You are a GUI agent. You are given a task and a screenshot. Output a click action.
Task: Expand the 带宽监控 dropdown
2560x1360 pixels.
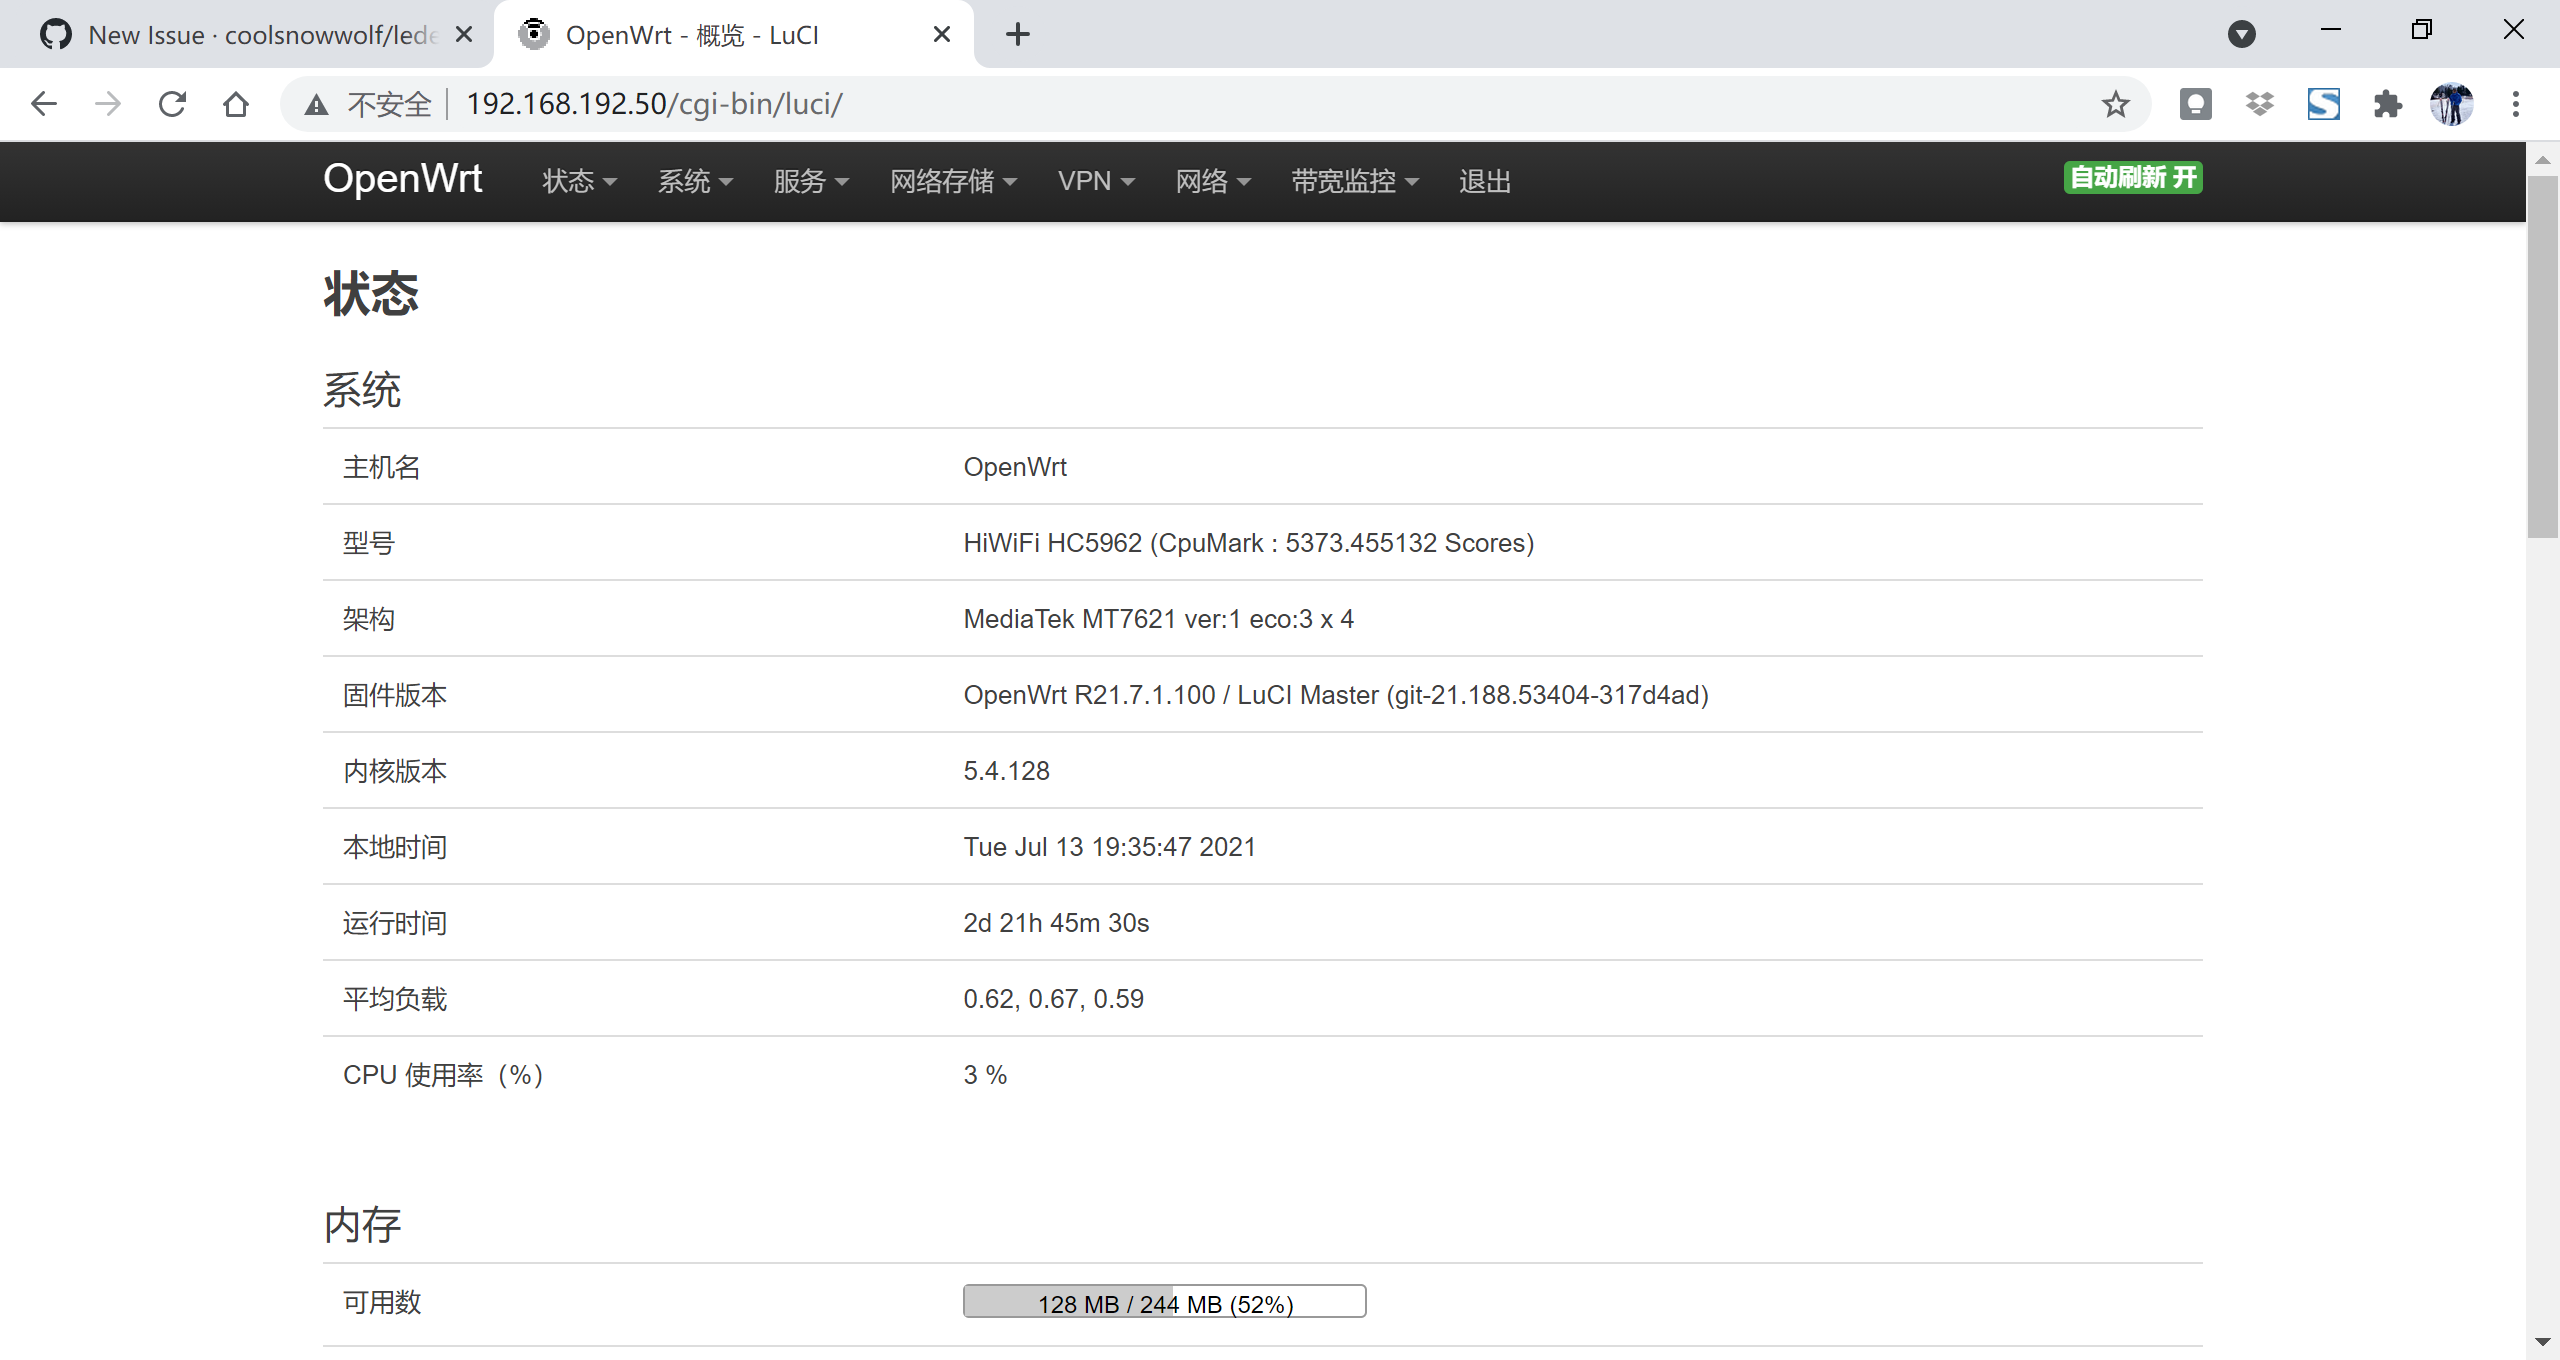pos(1352,181)
